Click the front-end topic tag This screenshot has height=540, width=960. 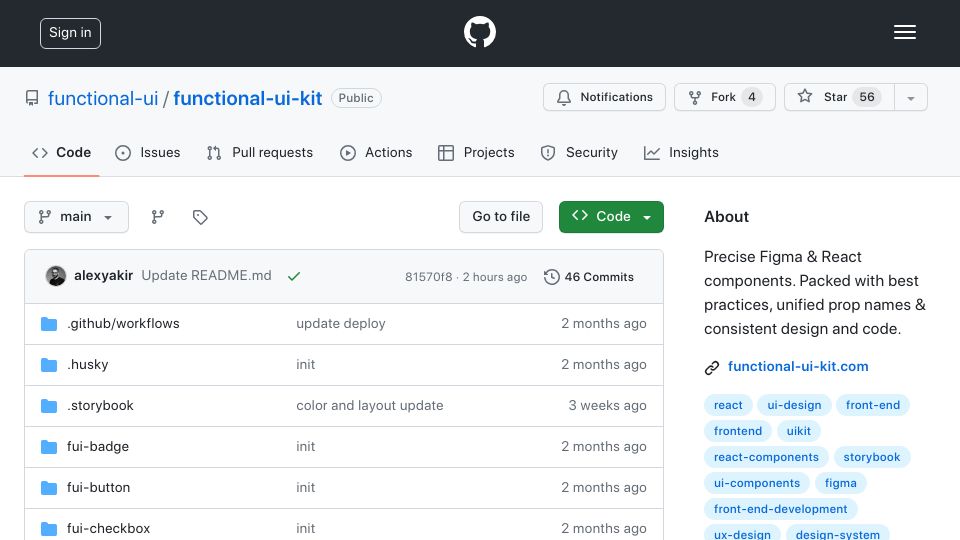872,405
